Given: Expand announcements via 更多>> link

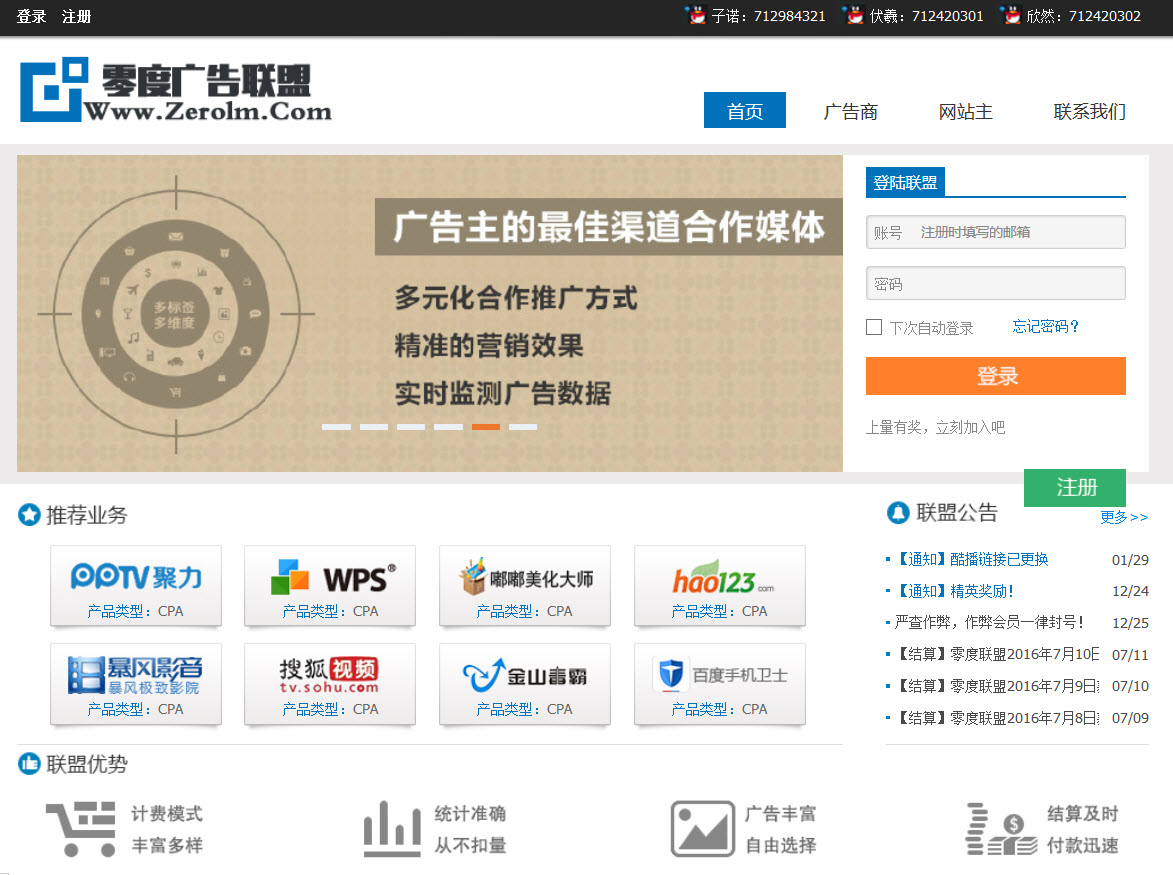Looking at the screenshot, I should (x=1124, y=517).
